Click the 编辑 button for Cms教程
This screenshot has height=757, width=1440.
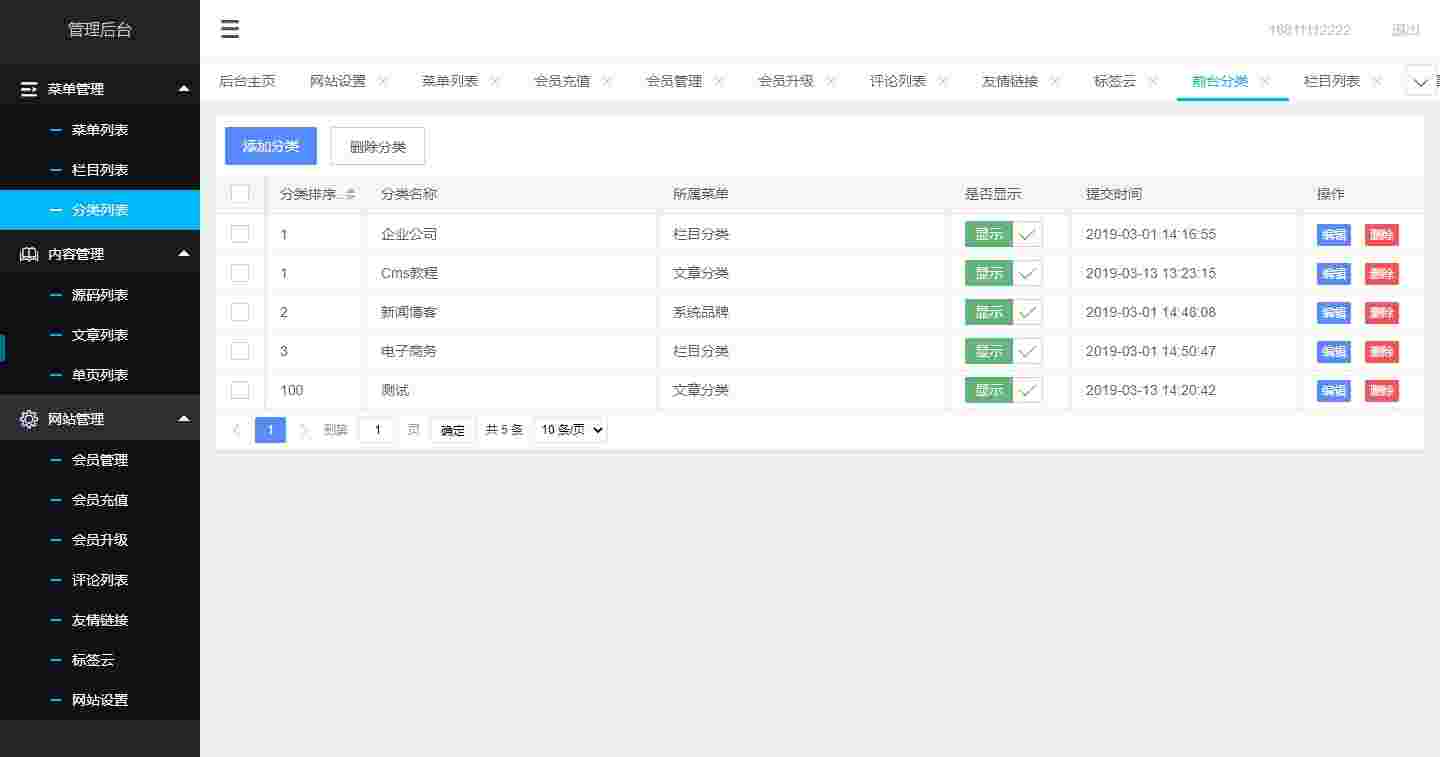(x=1333, y=273)
